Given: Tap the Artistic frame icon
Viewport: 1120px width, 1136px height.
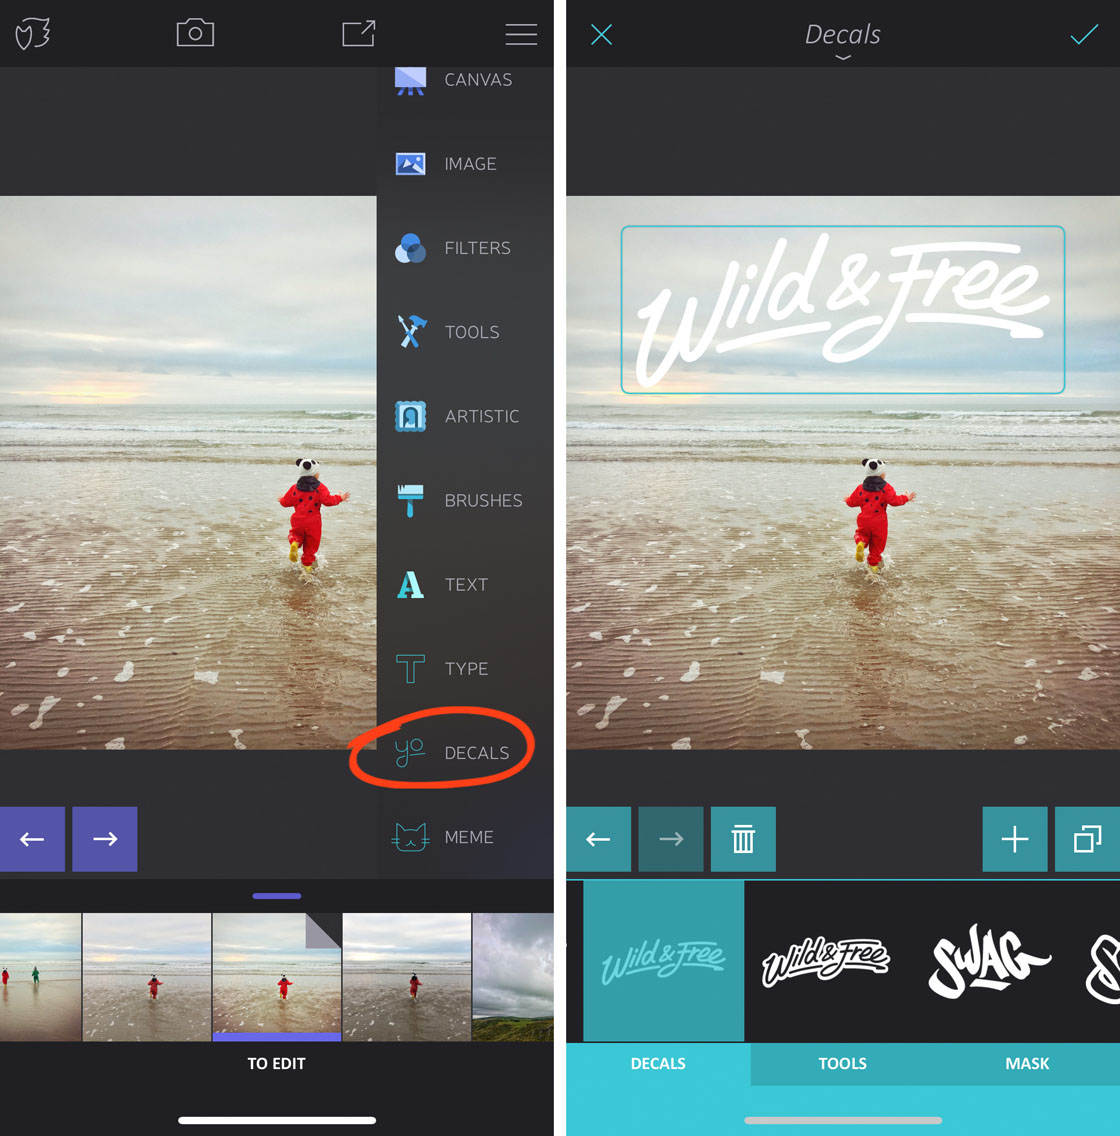Looking at the screenshot, I should tap(410, 416).
